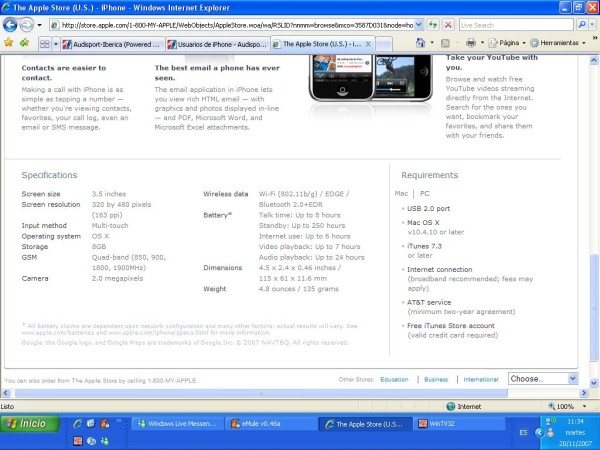600x450 pixels.
Task: Switch to Windows Live Messenger taskbar button
Action: point(177,424)
